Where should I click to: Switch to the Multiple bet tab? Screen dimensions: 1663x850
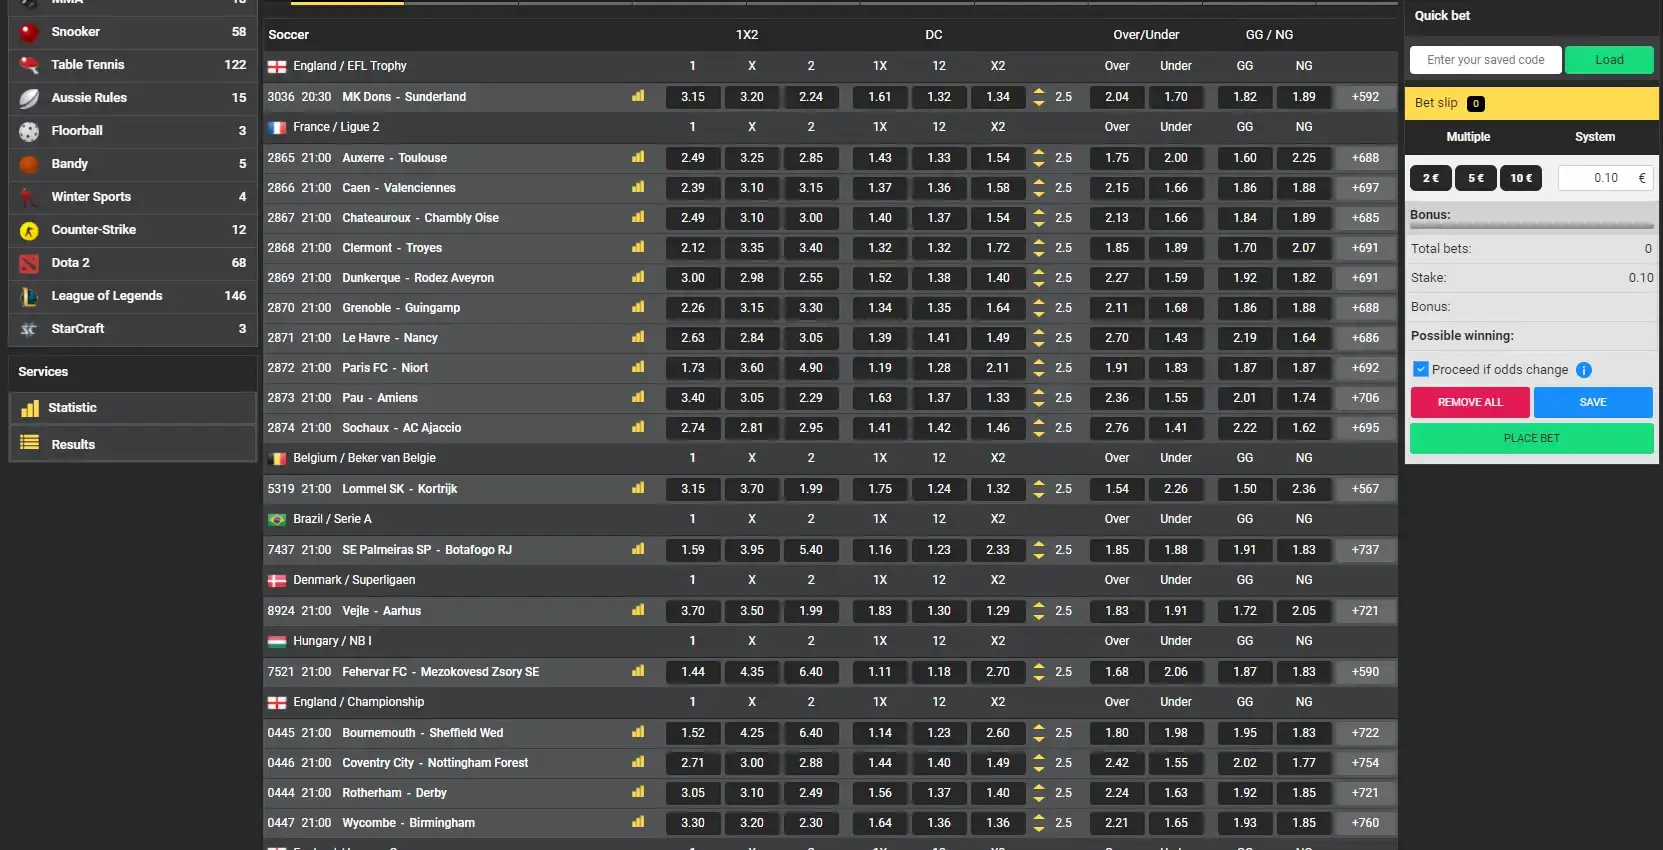click(1467, 137)
